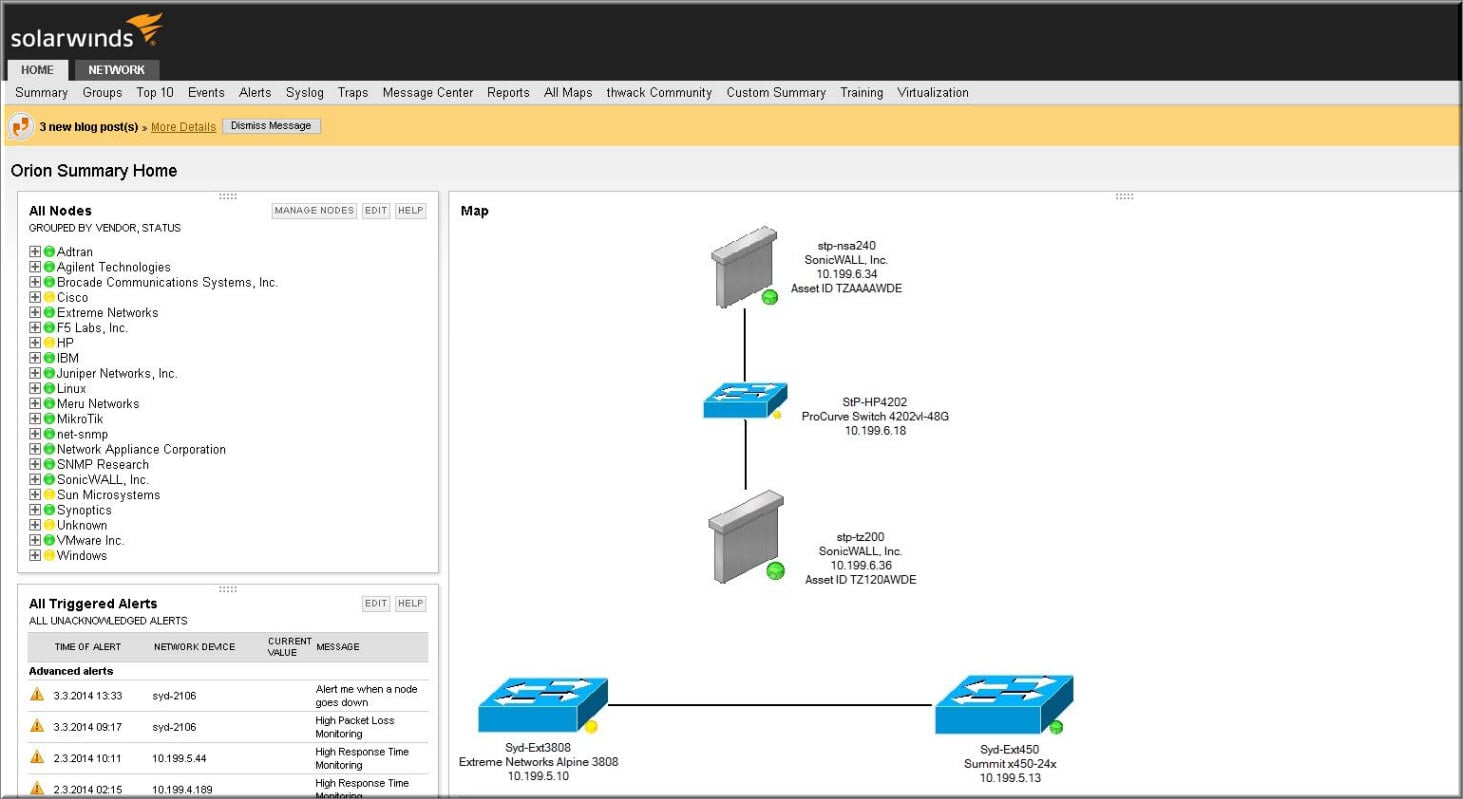Click the green status icon beside net-snmp
This screenshot has width=1463, height=799.
pyautogui.click(x=49, y=434)
